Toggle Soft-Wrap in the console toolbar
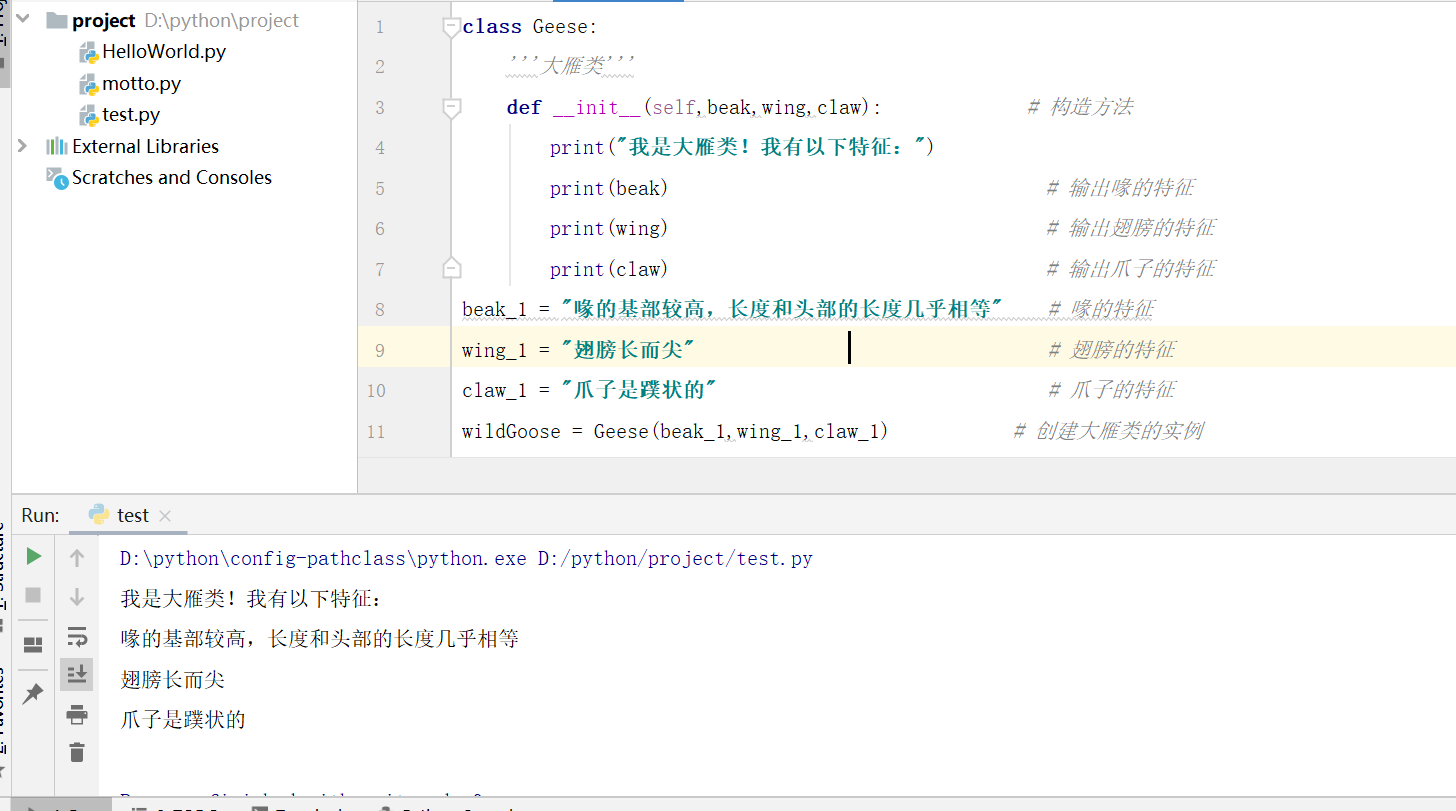 pyautogui.click(x=77, y=636)
